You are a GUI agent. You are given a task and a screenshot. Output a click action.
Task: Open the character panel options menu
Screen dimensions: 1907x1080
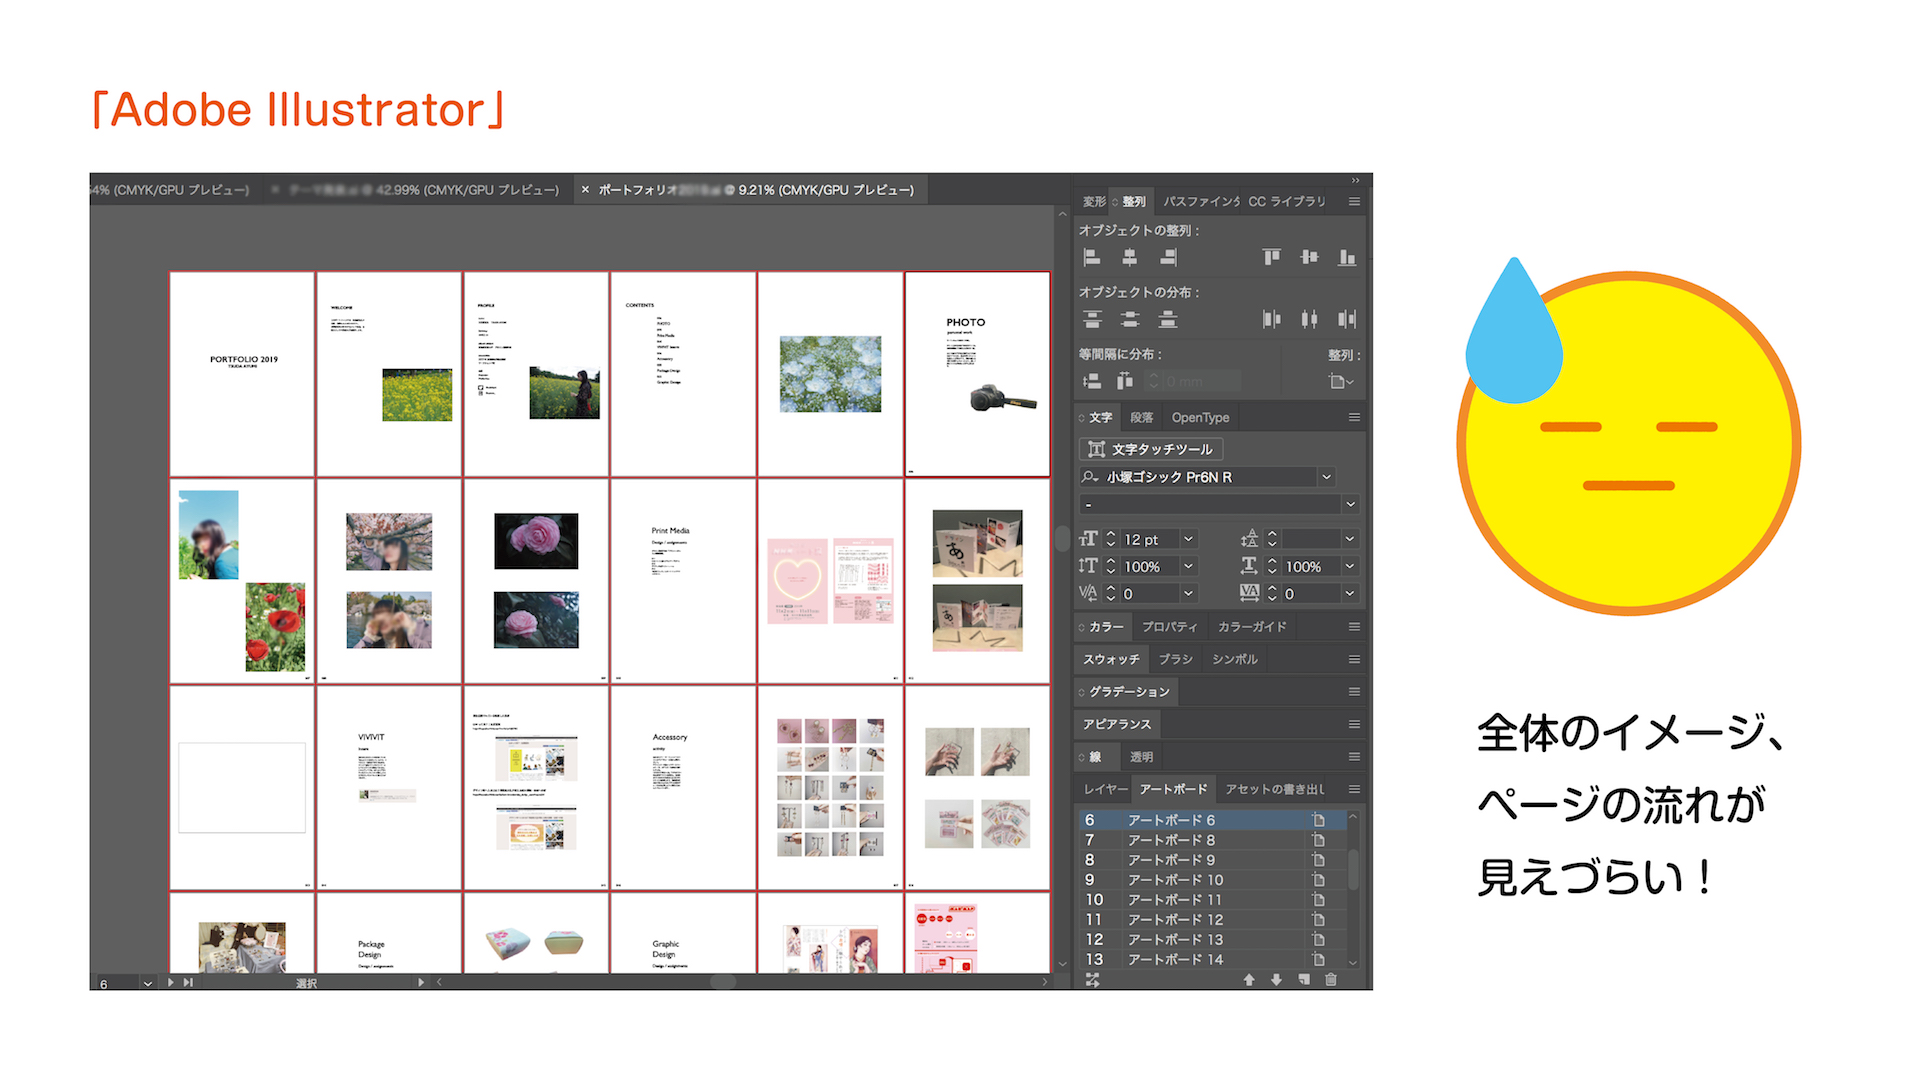(1354, 417)
